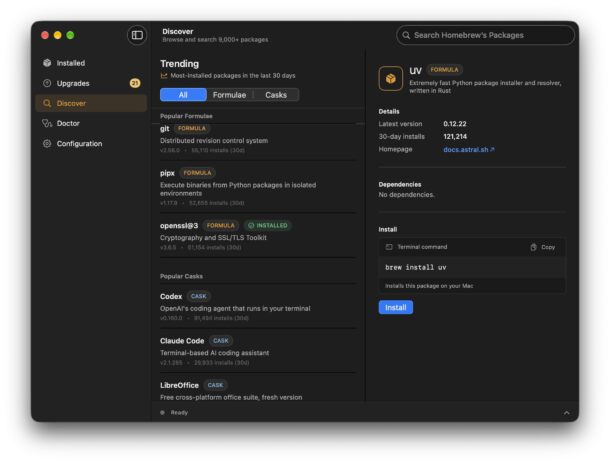Copy the brew install uv command
This screenshot has width=610, height=463.
tap(543, 247)
